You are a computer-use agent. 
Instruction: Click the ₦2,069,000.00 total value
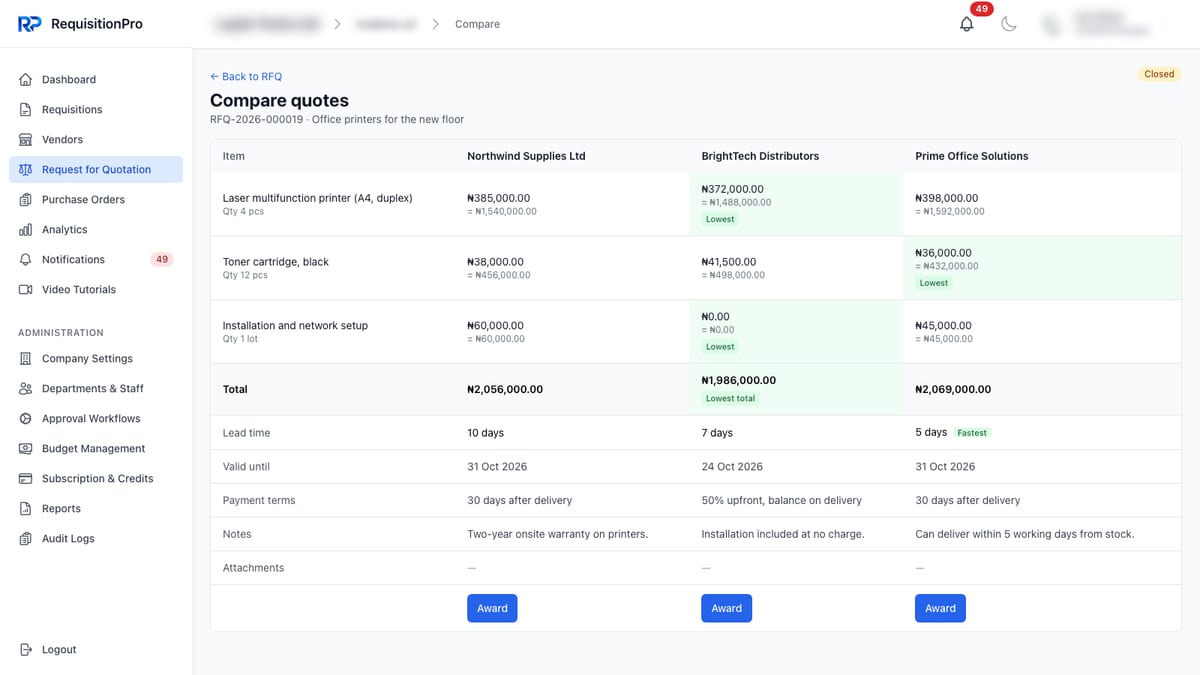(953, 389)
